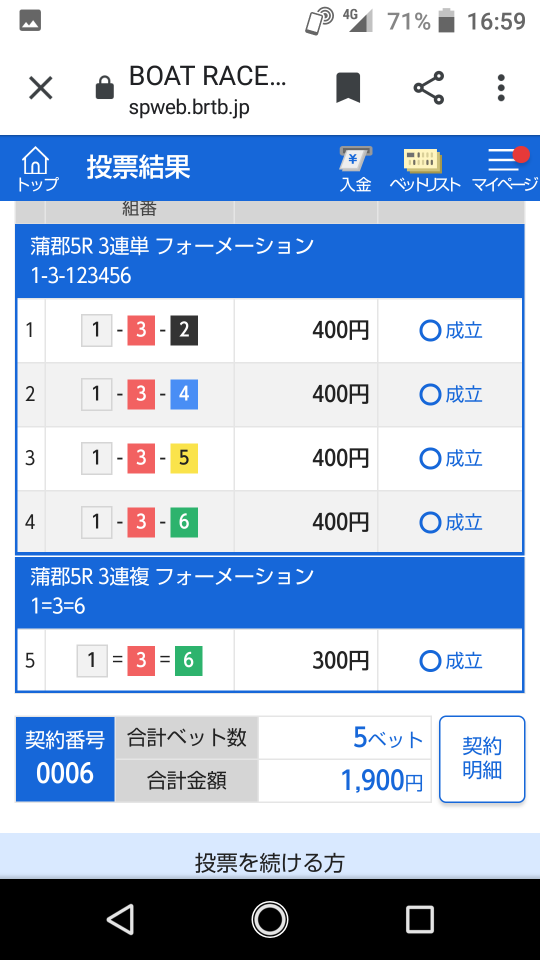Tap the 成立 status on row 5
Screen dimensions: 540x960
(451, 661)
